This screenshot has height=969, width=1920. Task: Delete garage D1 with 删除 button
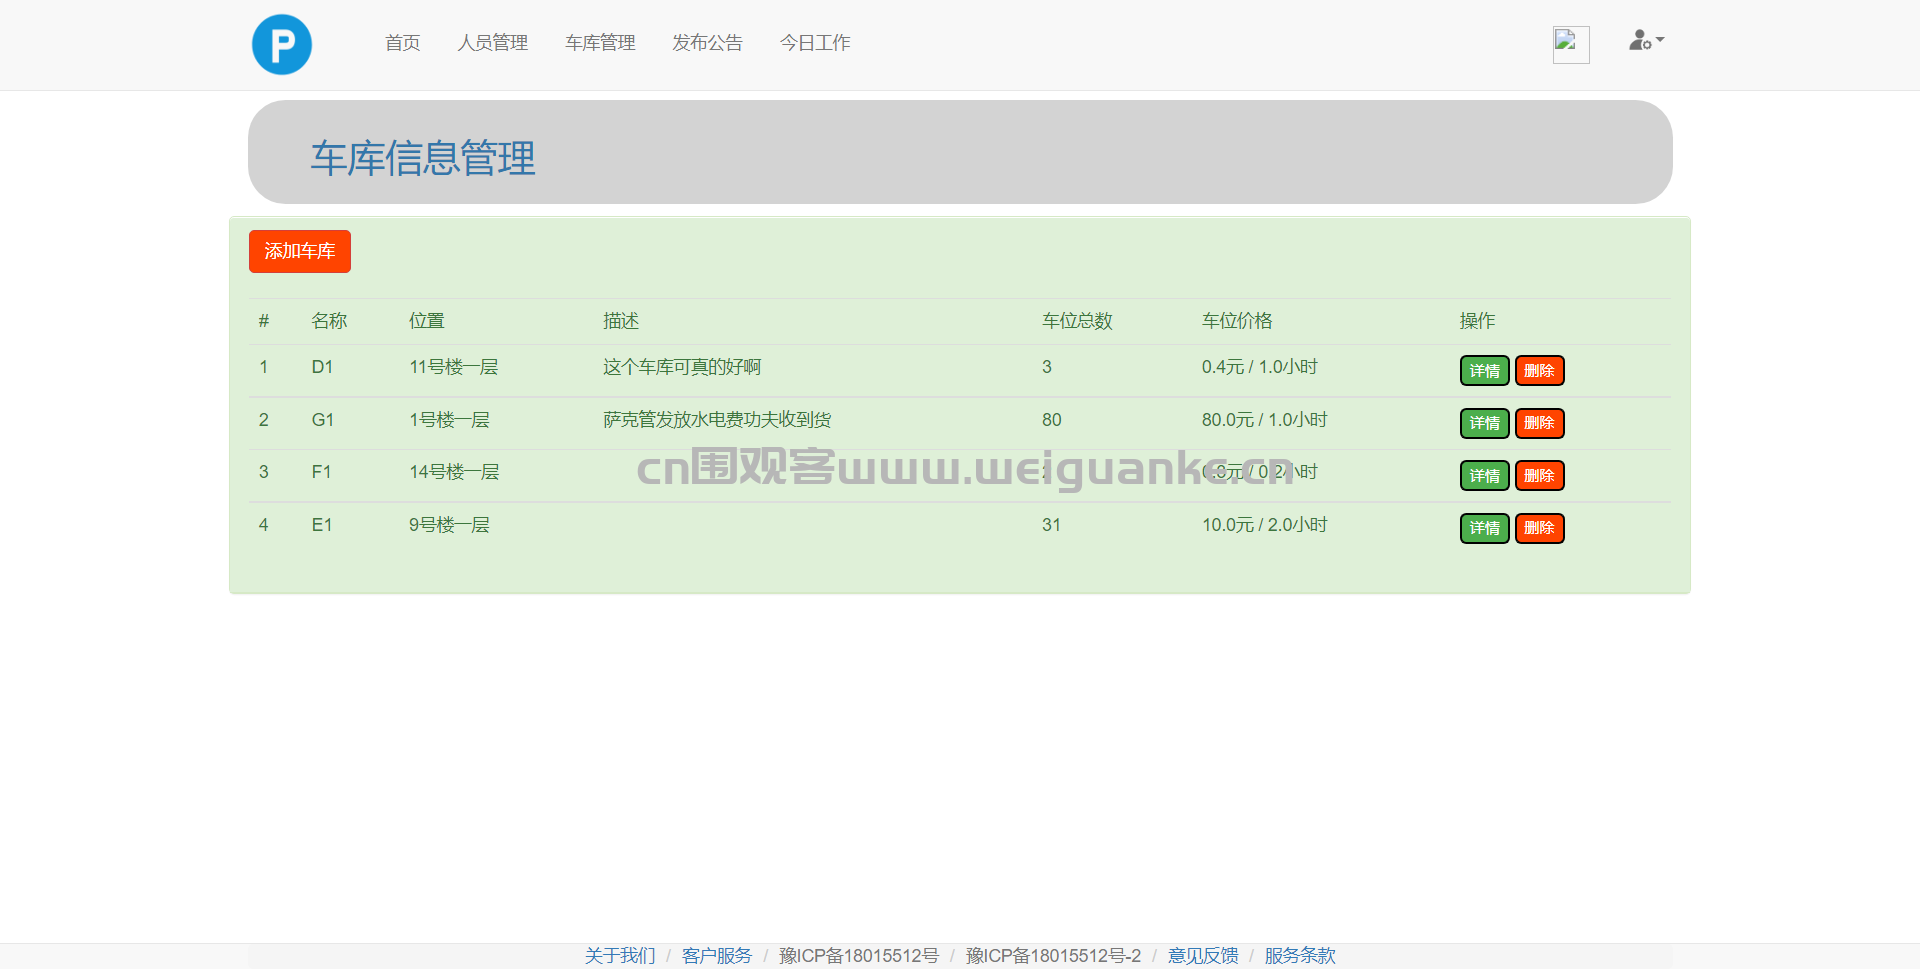(1540, 371)
